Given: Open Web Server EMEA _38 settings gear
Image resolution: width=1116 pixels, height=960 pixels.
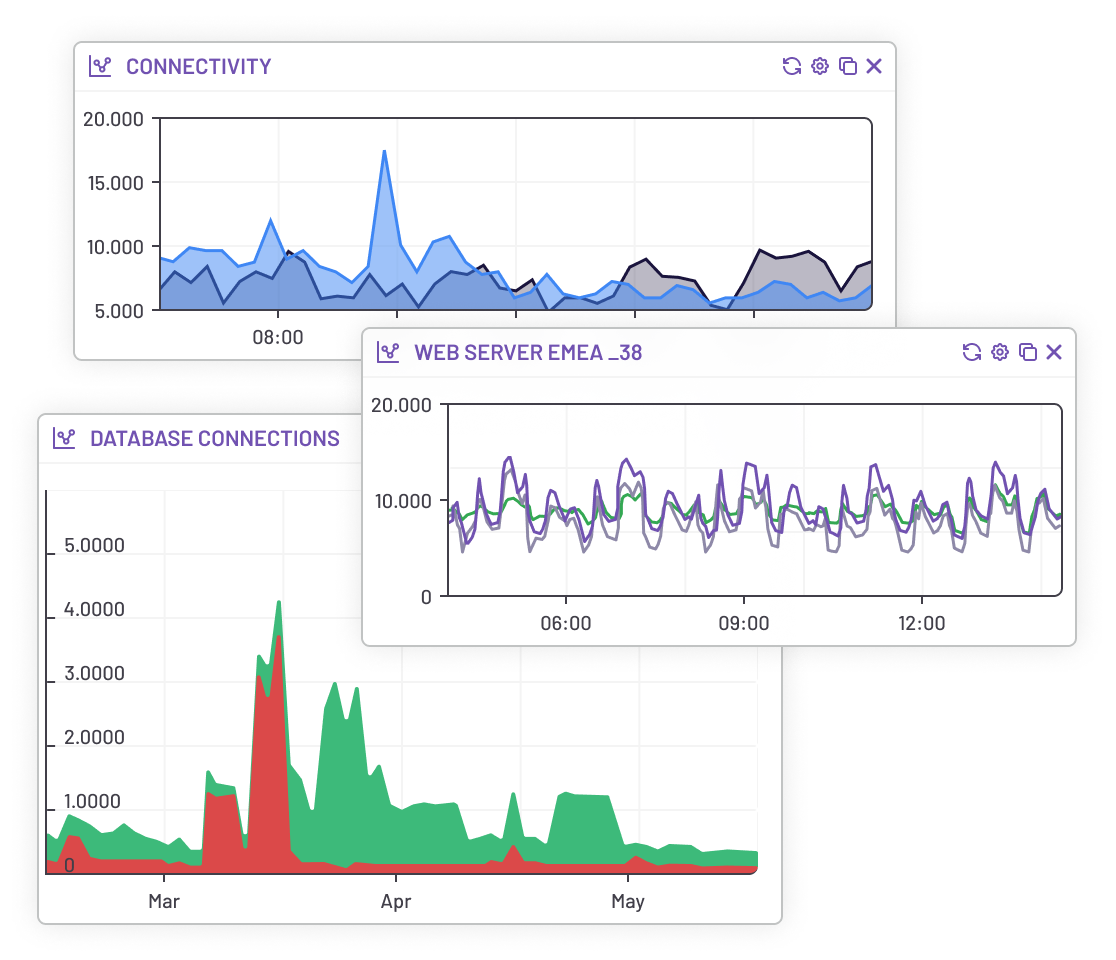Looking at the screenshot, I should [999, 352].
